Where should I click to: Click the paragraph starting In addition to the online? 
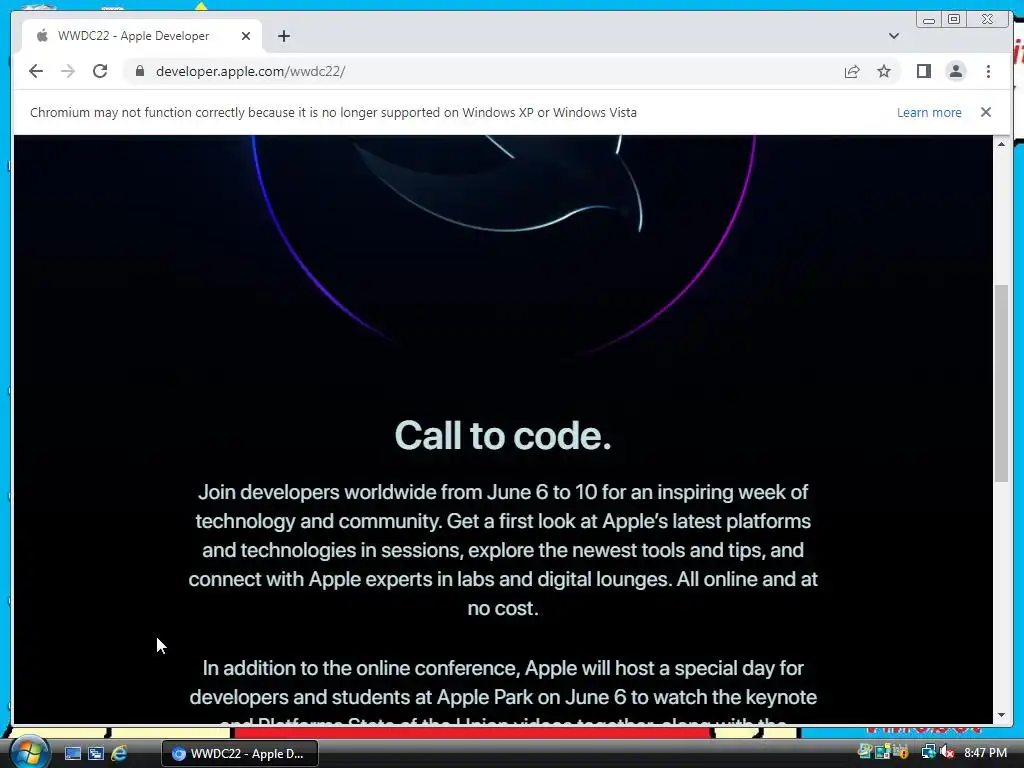503,695
